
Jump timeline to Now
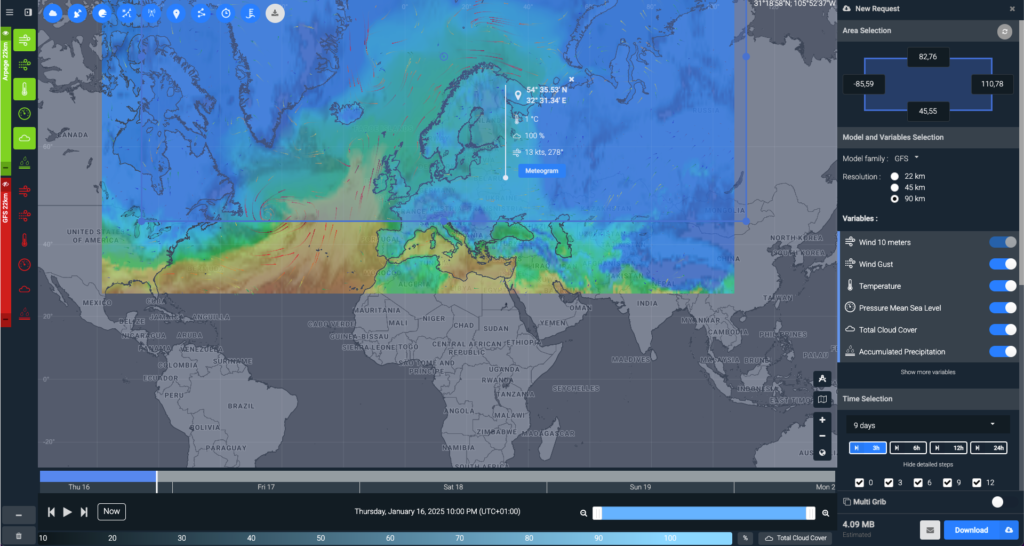tap(112, 511)
